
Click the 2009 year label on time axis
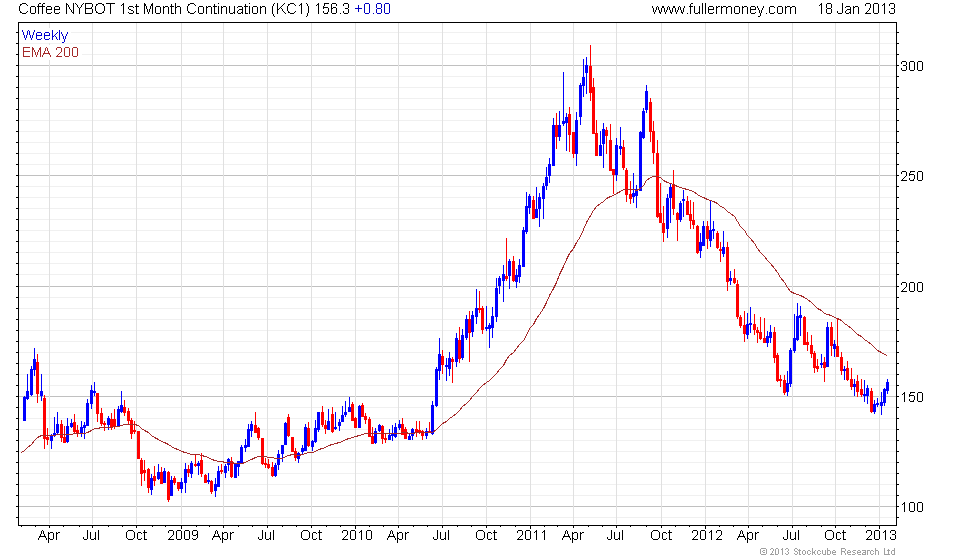pos(182,536)
